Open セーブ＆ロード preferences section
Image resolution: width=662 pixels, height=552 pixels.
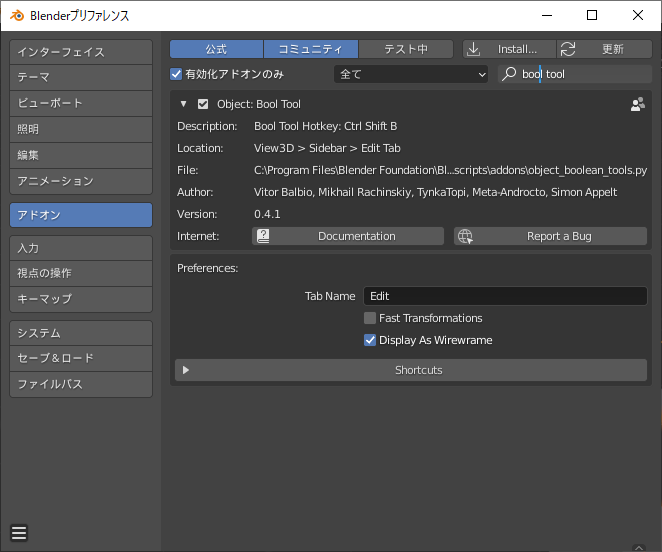81,358
